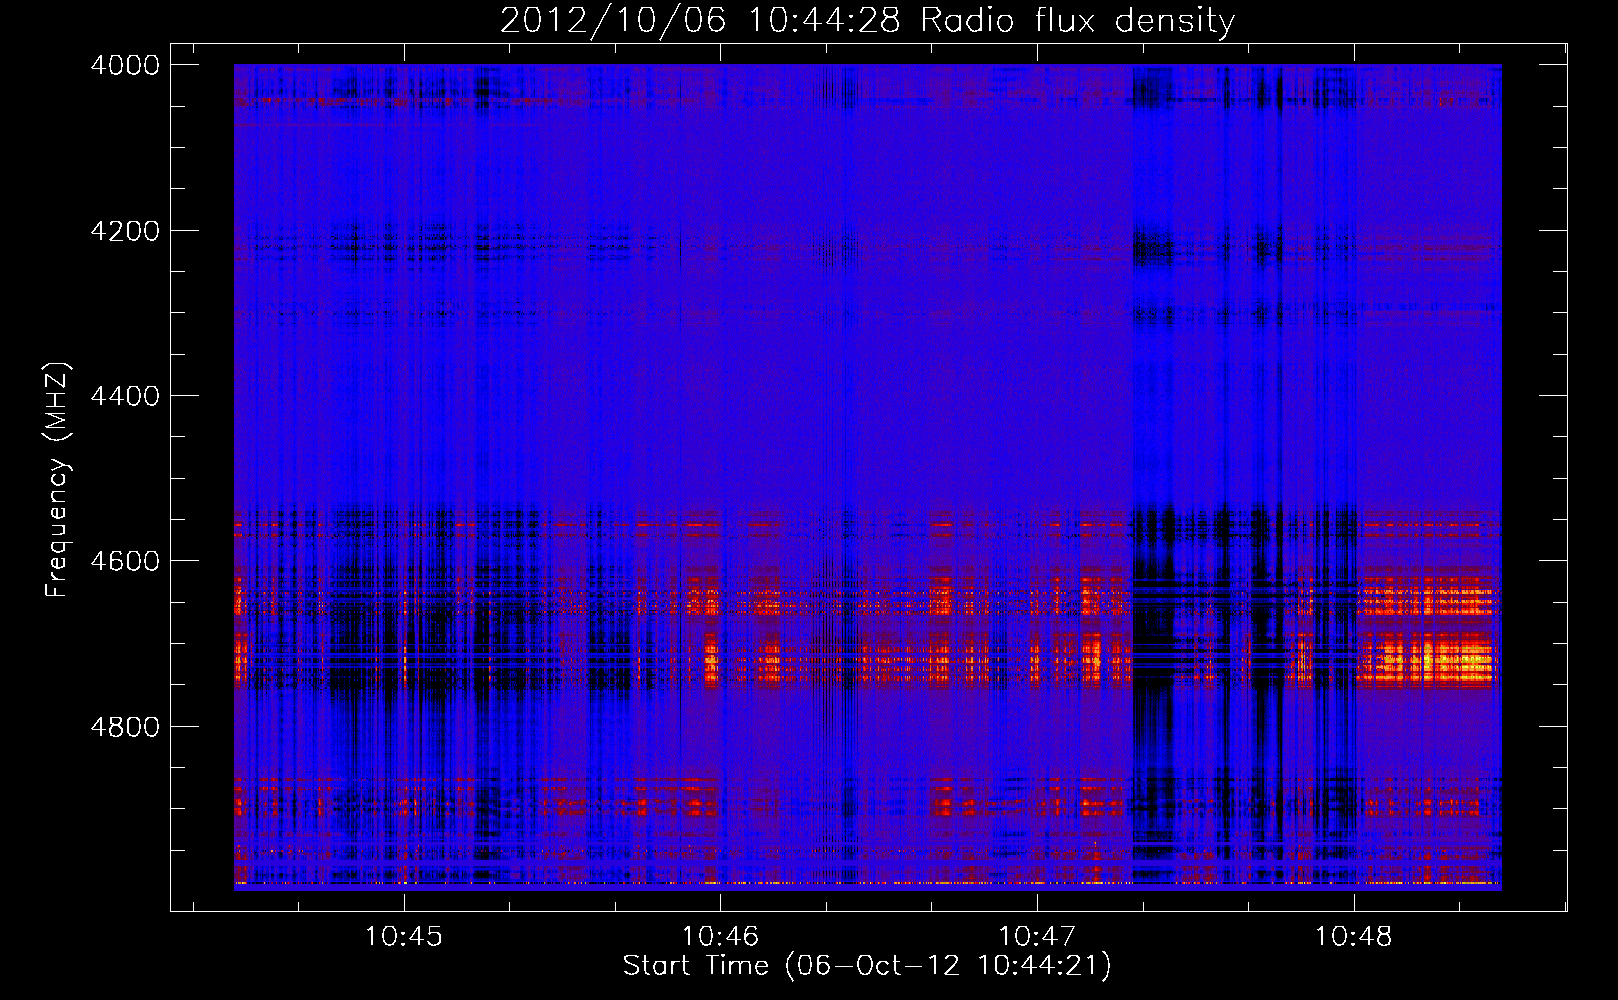
Task: Click the 10:48 time tick label
Action: click(1353, 937)
